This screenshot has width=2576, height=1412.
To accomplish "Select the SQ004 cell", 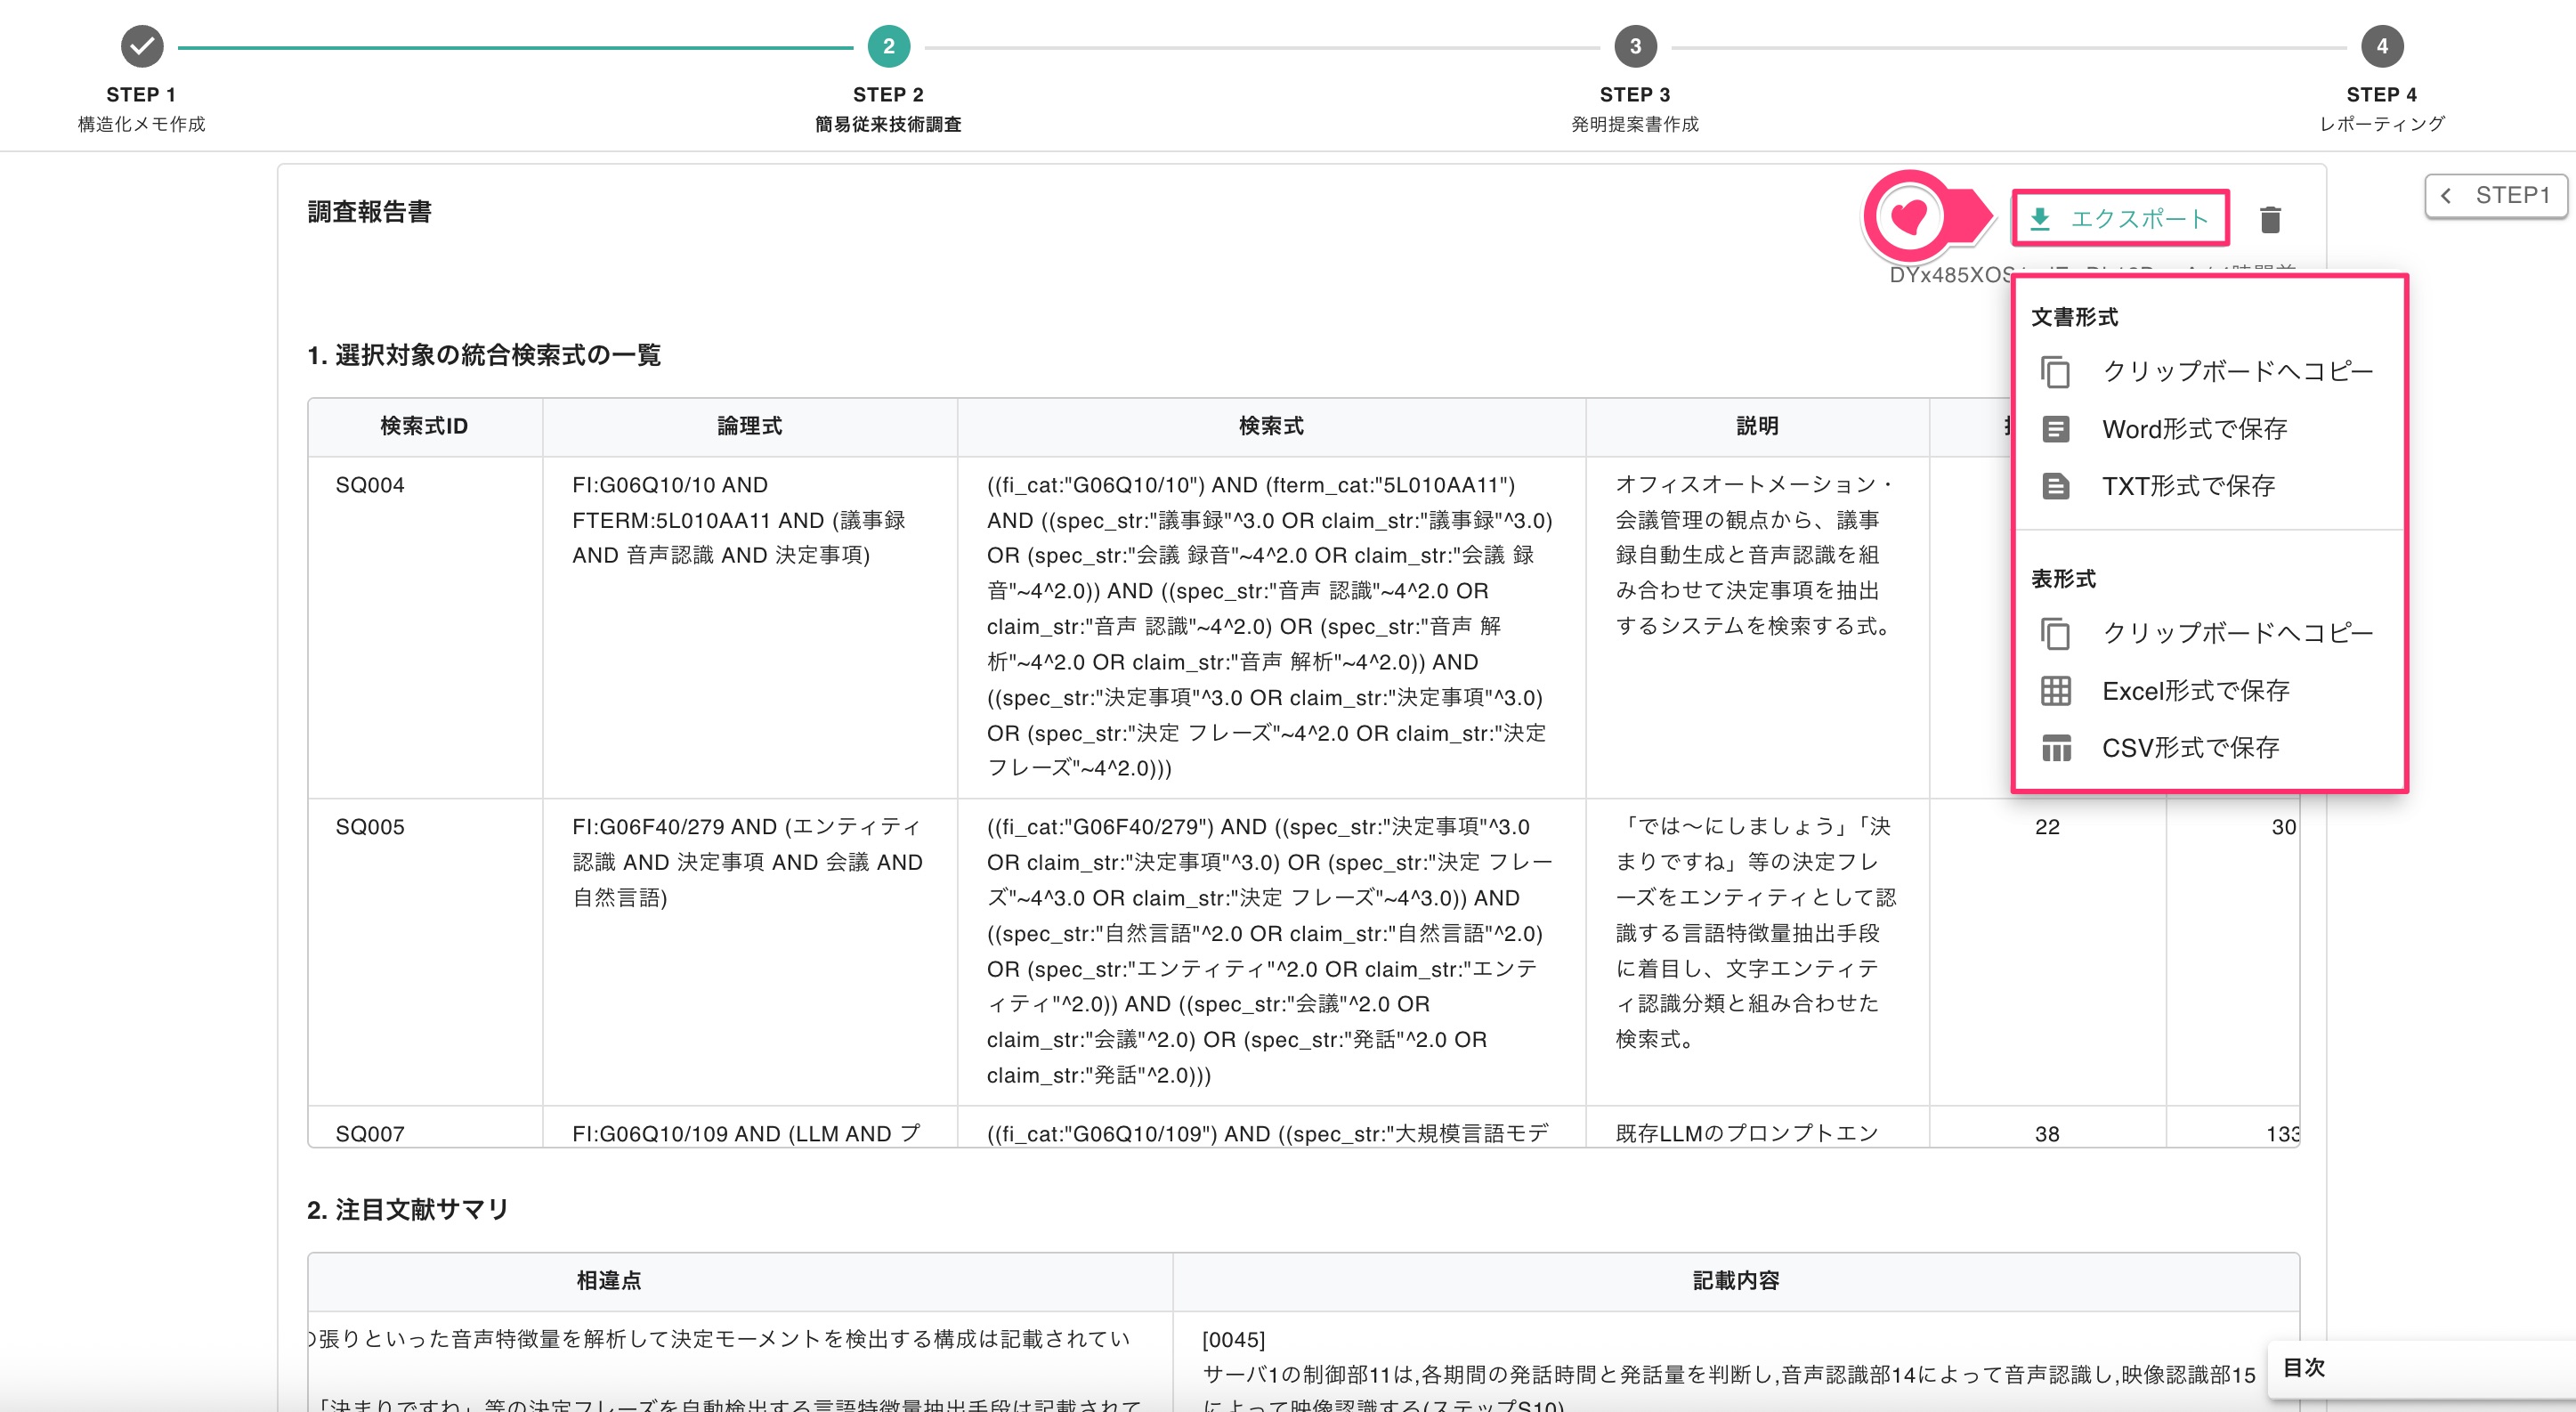I will [x=425, y=627].
